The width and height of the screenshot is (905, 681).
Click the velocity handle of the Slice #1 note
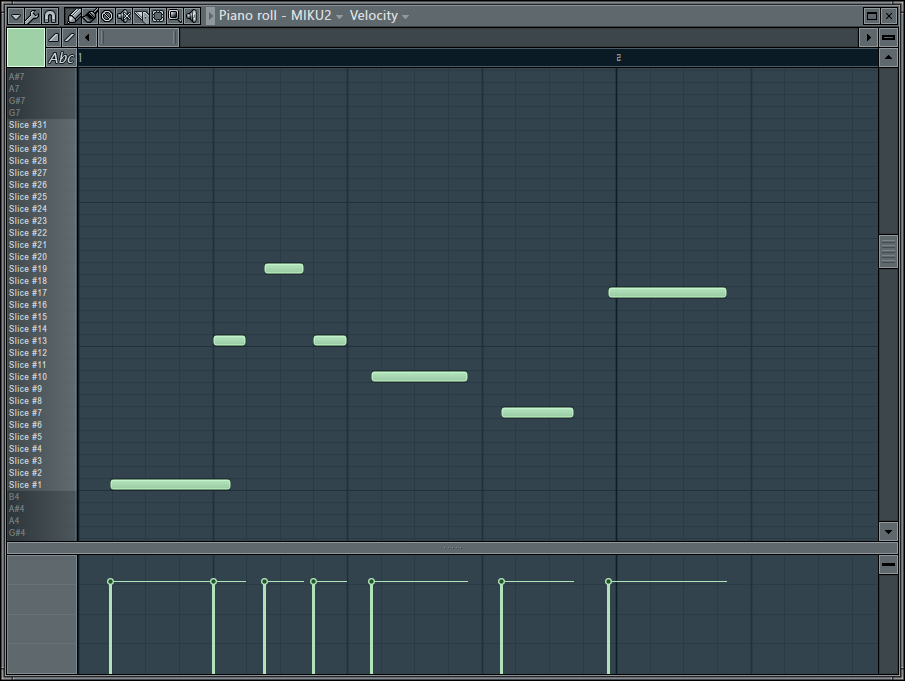(x=110, y=582)
